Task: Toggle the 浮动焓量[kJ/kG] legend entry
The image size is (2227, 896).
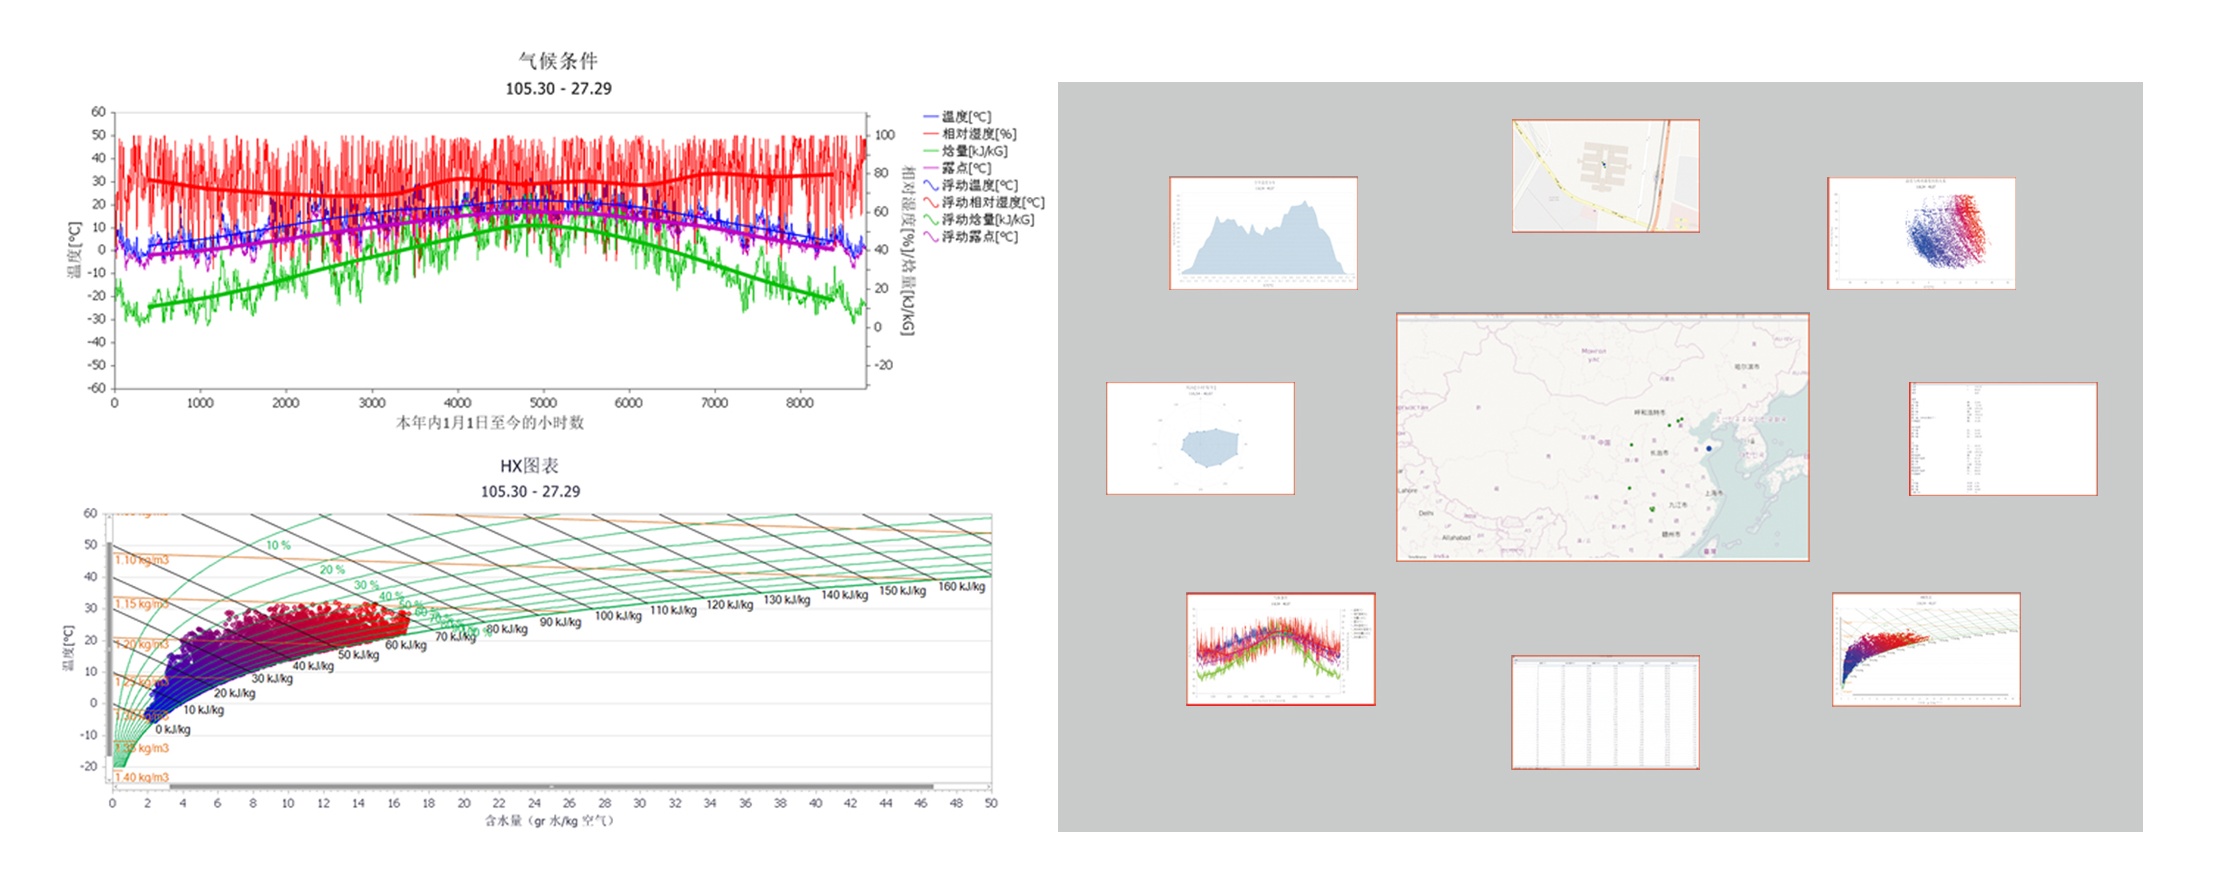Action: (979, 219)
